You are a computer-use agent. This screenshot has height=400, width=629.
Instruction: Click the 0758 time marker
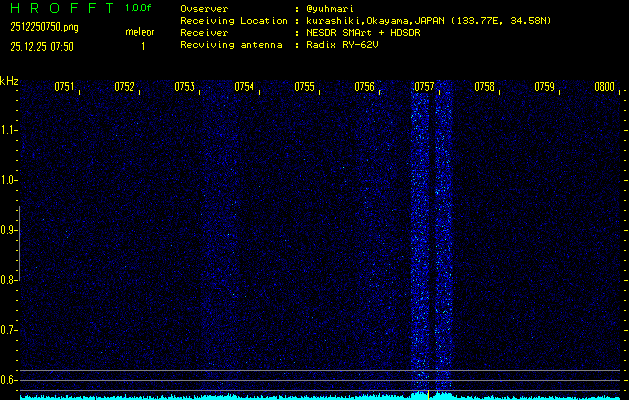(x=485, y=87)
